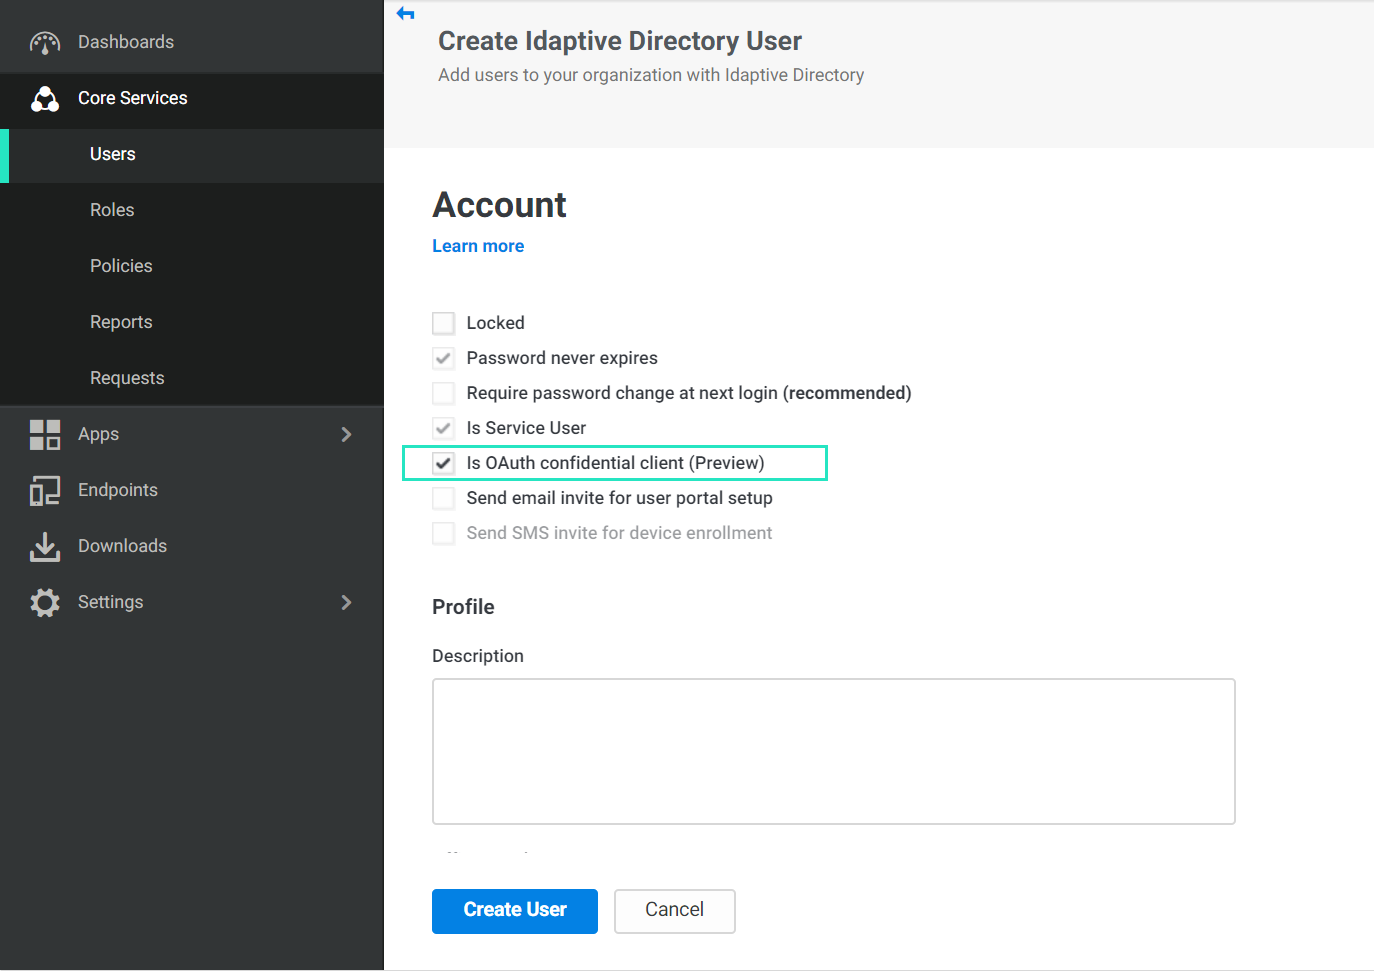Open the Endpoints menu label
The width and height of the screenshot is (1374, 971).
point(118,490)
